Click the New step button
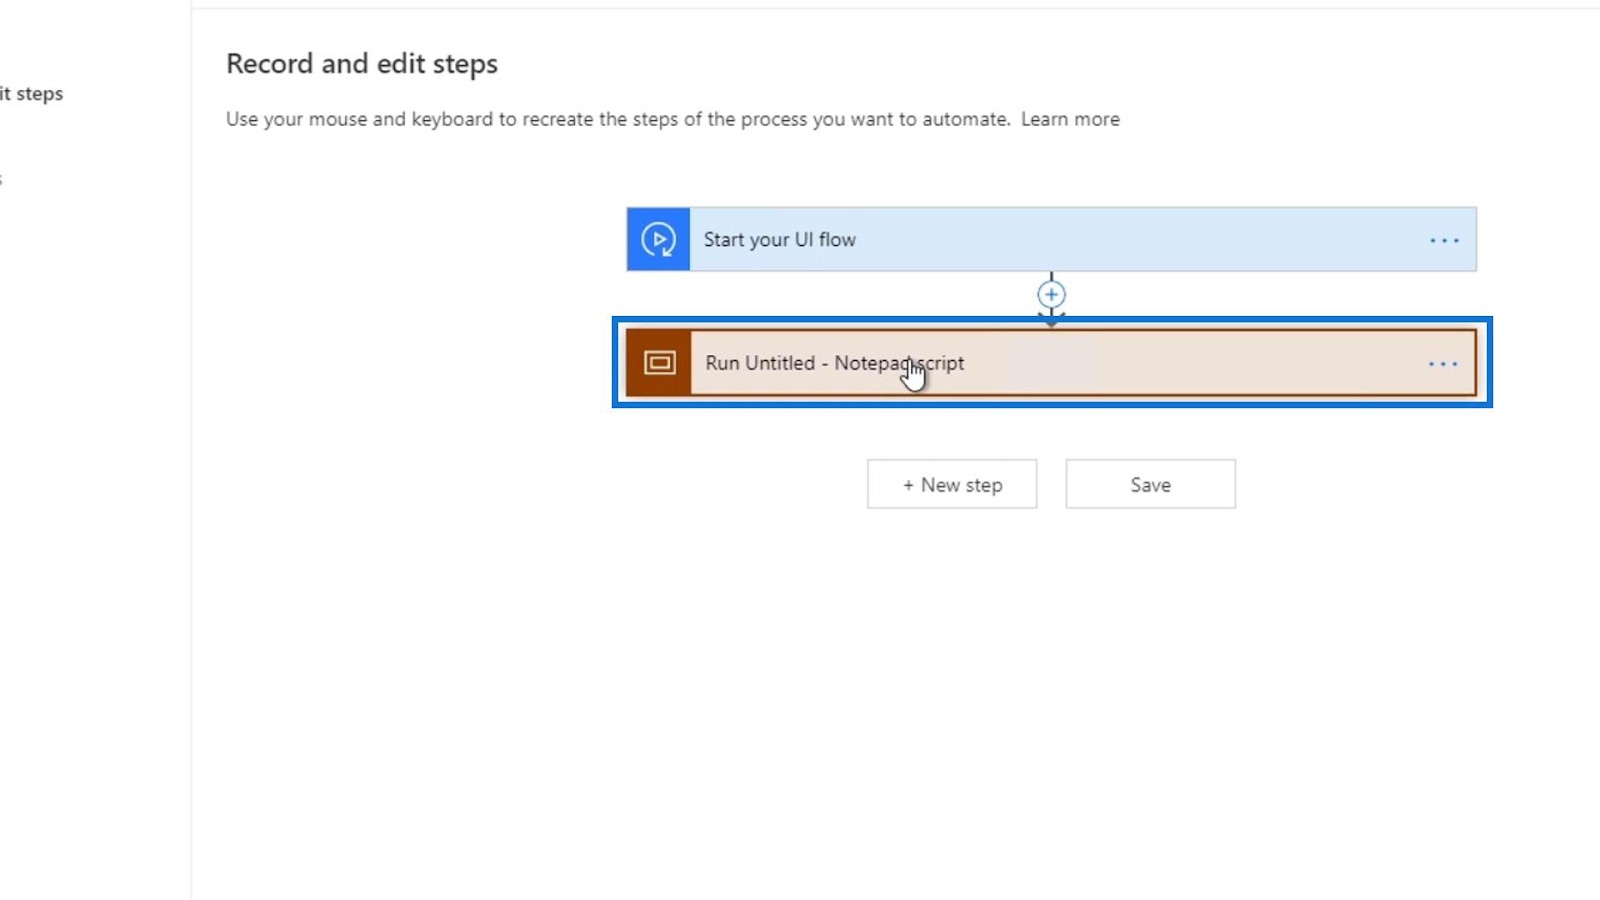Image resolution: width=1600 pixels, height=900 pixels. pos(952,485)
